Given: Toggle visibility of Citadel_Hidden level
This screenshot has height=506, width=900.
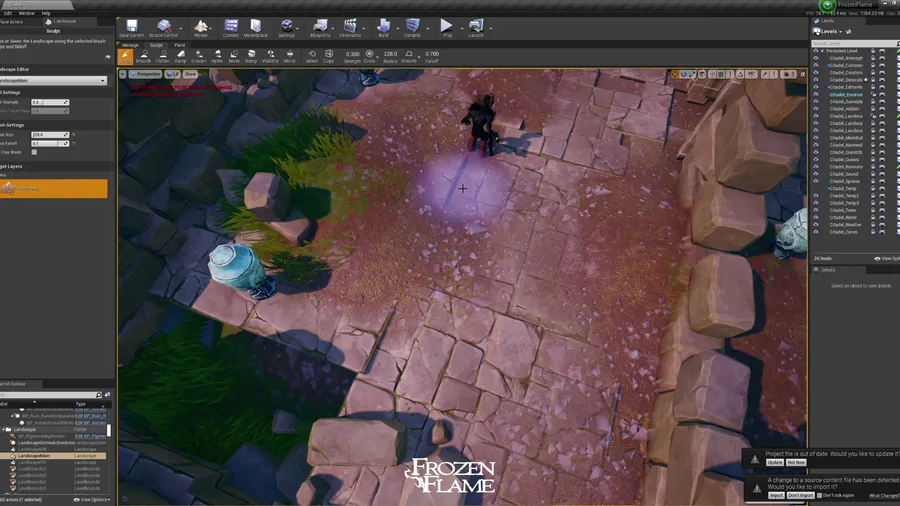Looking at the screenshot, I should pos(816,109).
